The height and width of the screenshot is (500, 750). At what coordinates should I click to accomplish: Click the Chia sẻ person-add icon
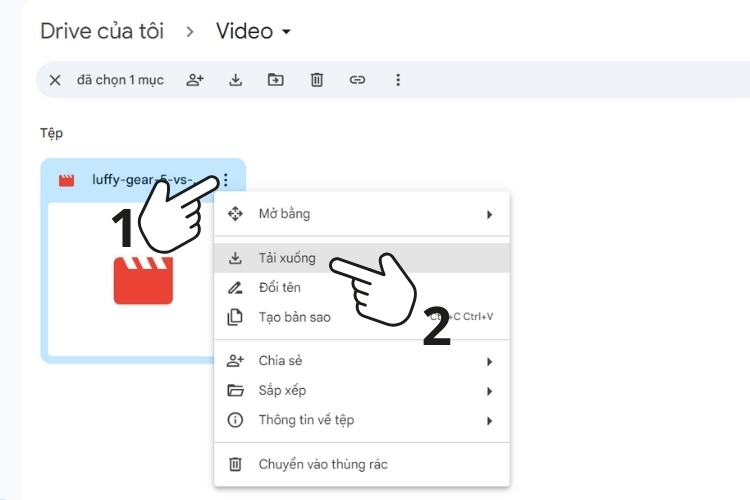235,361
